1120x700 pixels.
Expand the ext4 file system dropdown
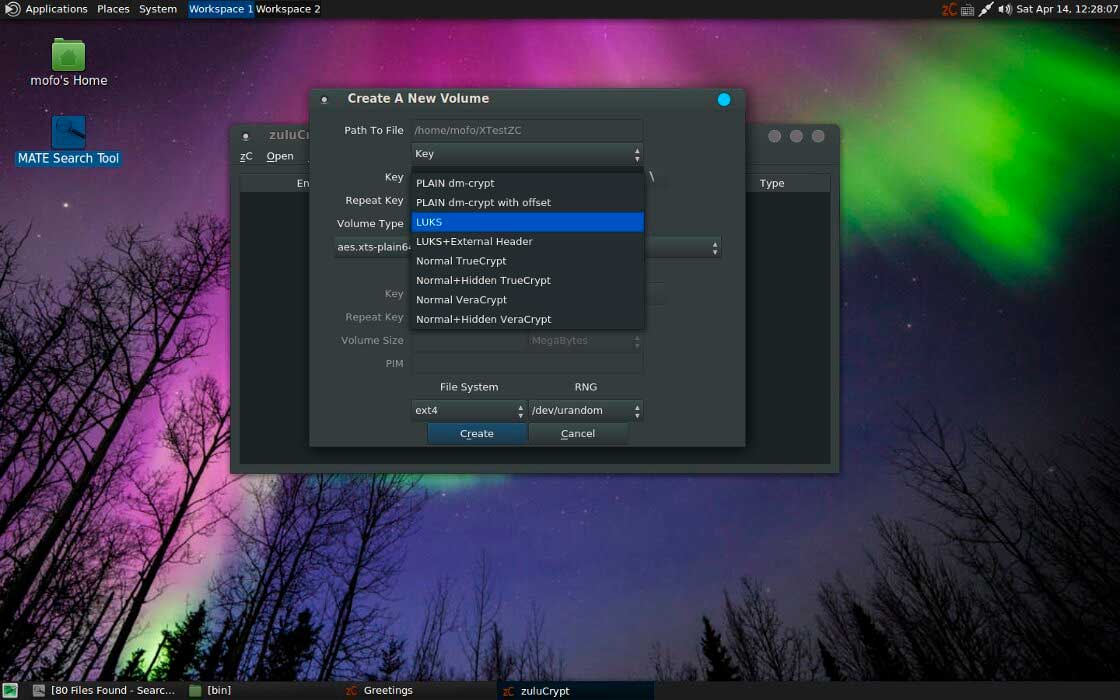(469, 410)
